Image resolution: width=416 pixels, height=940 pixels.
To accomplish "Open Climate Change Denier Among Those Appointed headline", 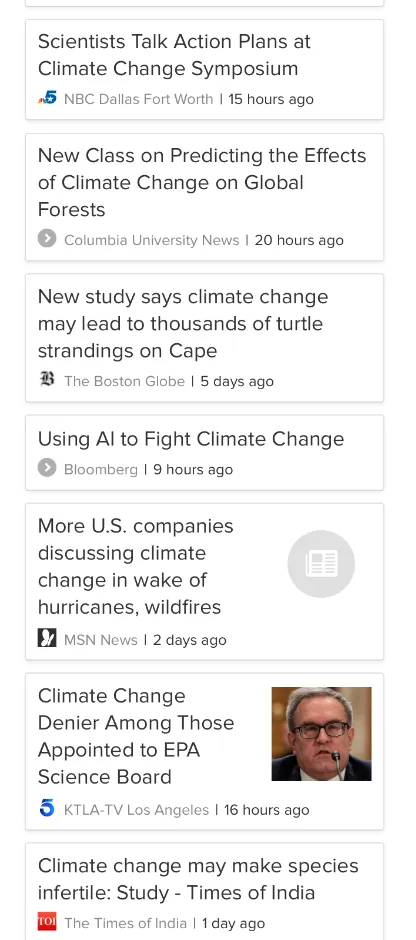I will (136, 736).
